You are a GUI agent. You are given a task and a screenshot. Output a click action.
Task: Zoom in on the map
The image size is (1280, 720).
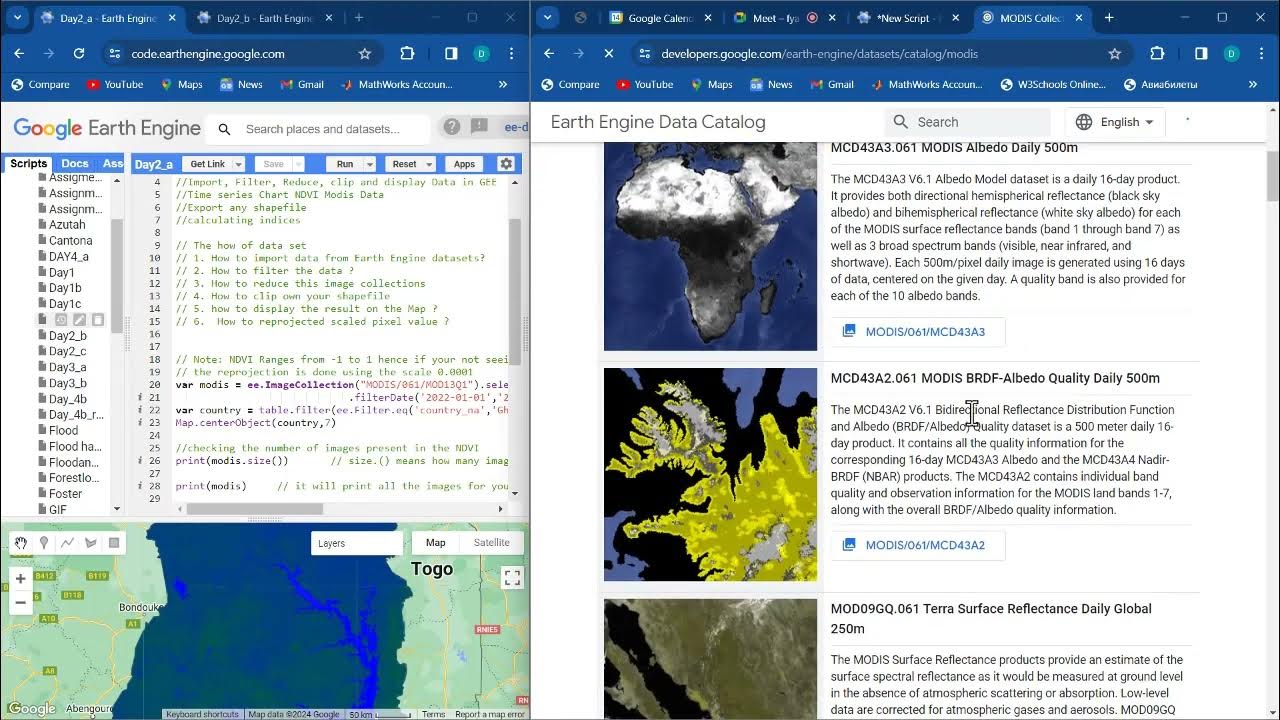click(x=20, y=578)
